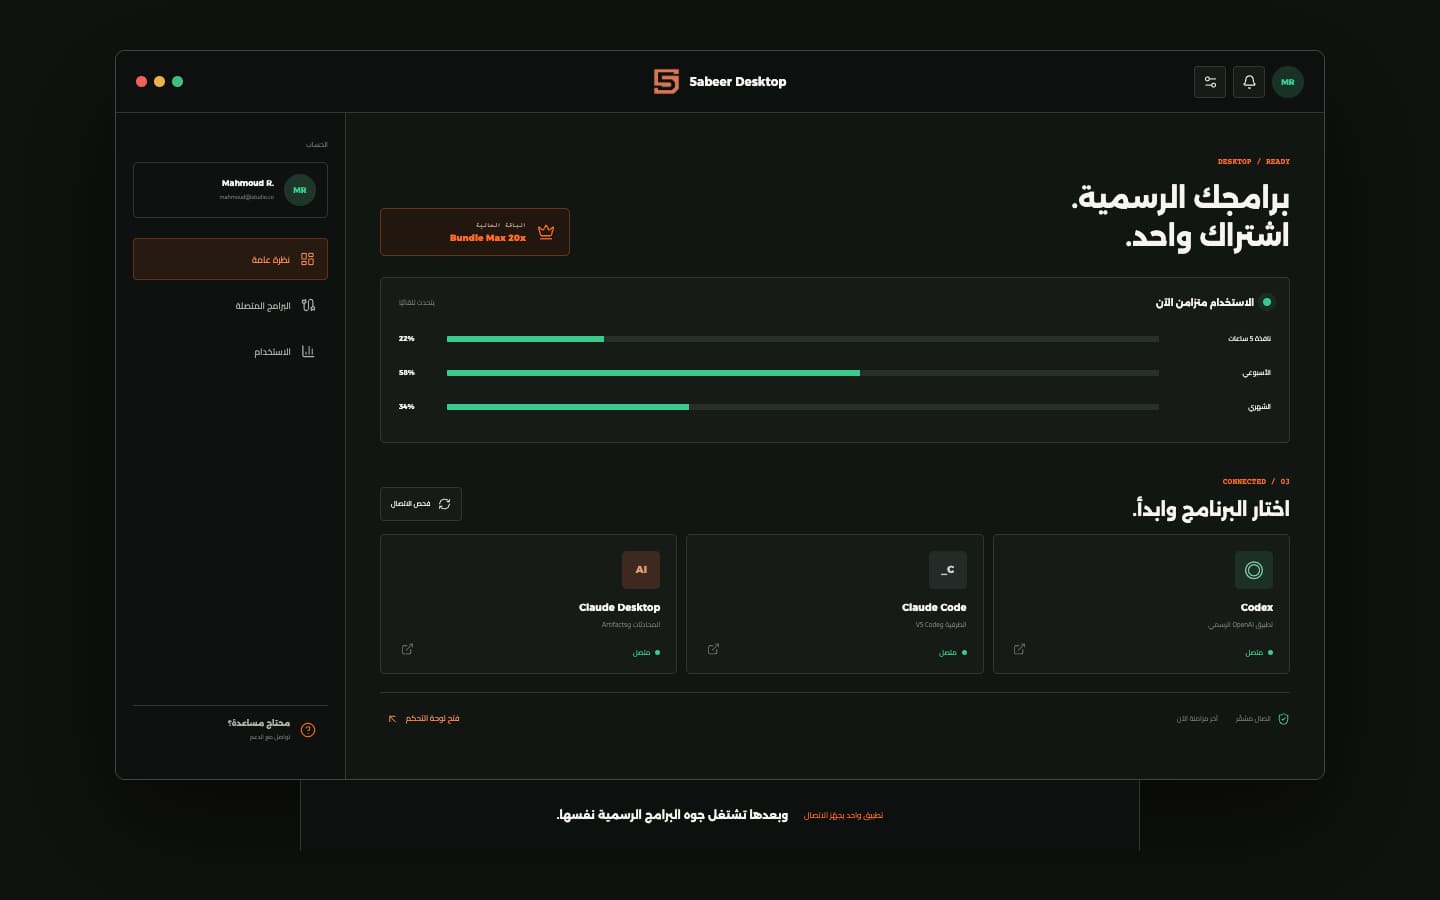
Task: Click the "34%" value
Action: tap(406, 407)
